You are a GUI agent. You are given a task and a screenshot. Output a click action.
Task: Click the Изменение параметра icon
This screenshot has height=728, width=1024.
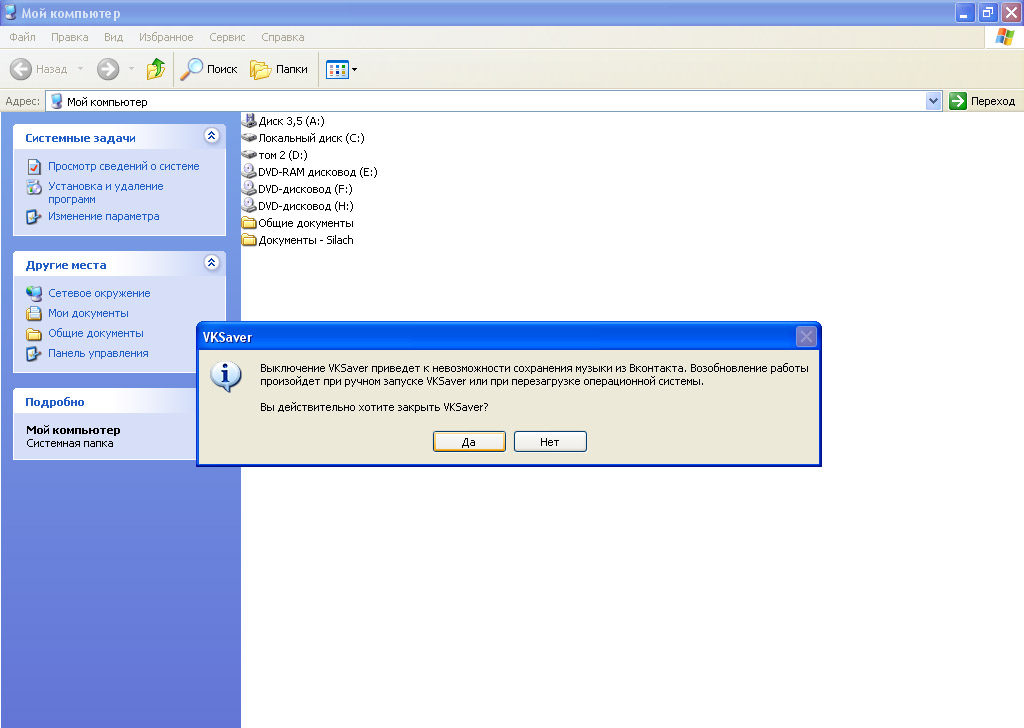tap(34, 217)
